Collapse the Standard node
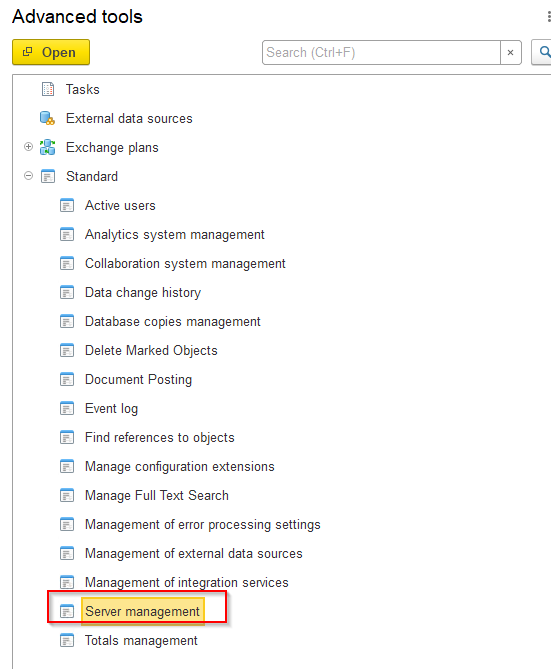Image resolution: width=551 pixels, height=669 pixels. click(x=28, y=176)
